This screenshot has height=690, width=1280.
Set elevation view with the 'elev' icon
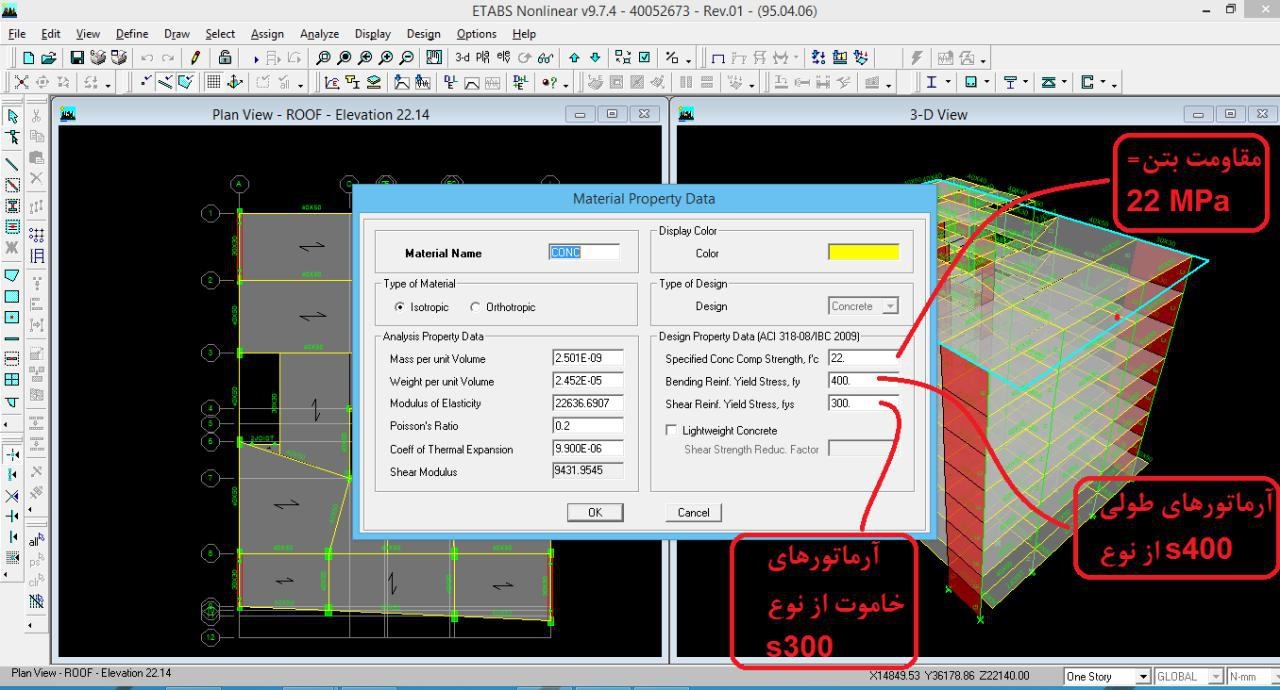503,58
